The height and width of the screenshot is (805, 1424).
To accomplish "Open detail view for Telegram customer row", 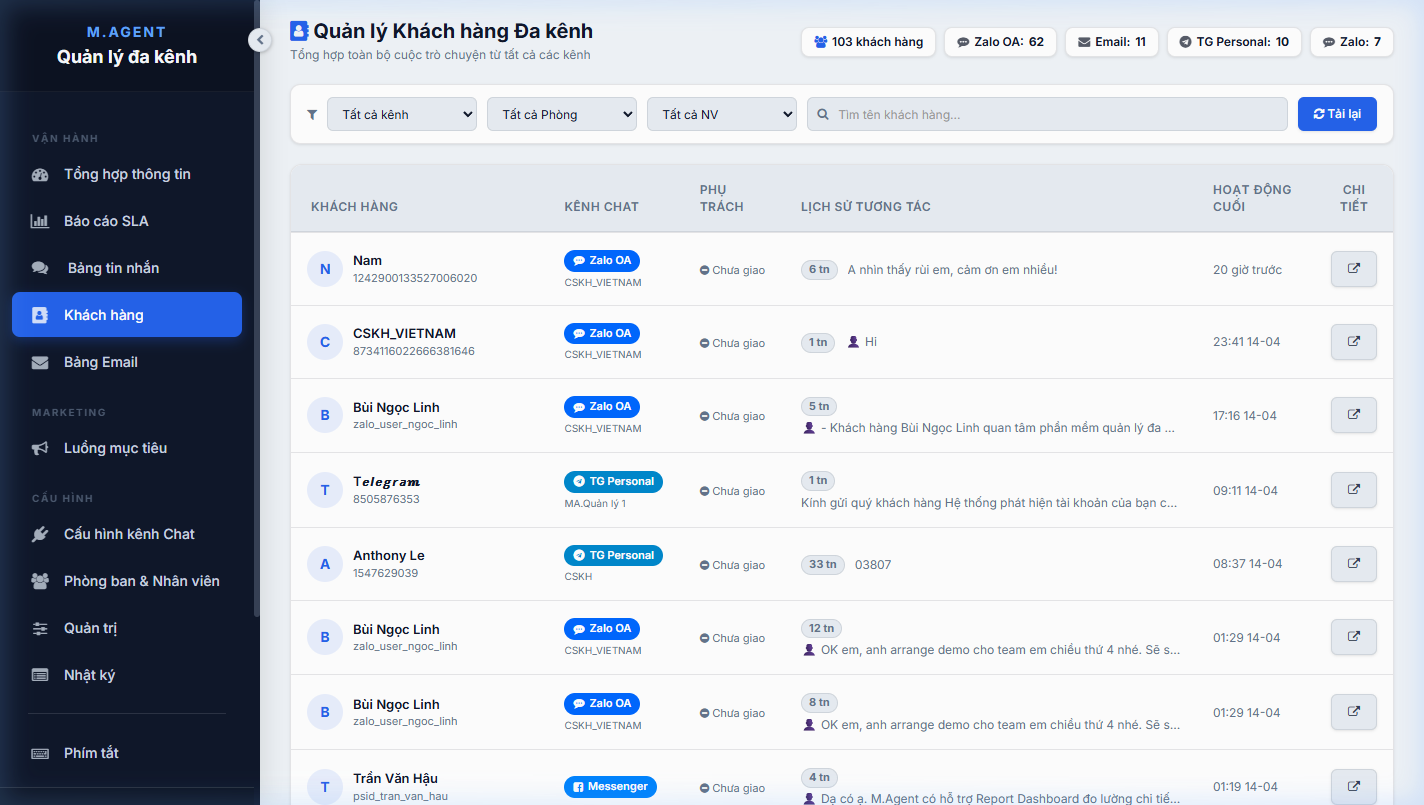I will [x=1353, y=490].
